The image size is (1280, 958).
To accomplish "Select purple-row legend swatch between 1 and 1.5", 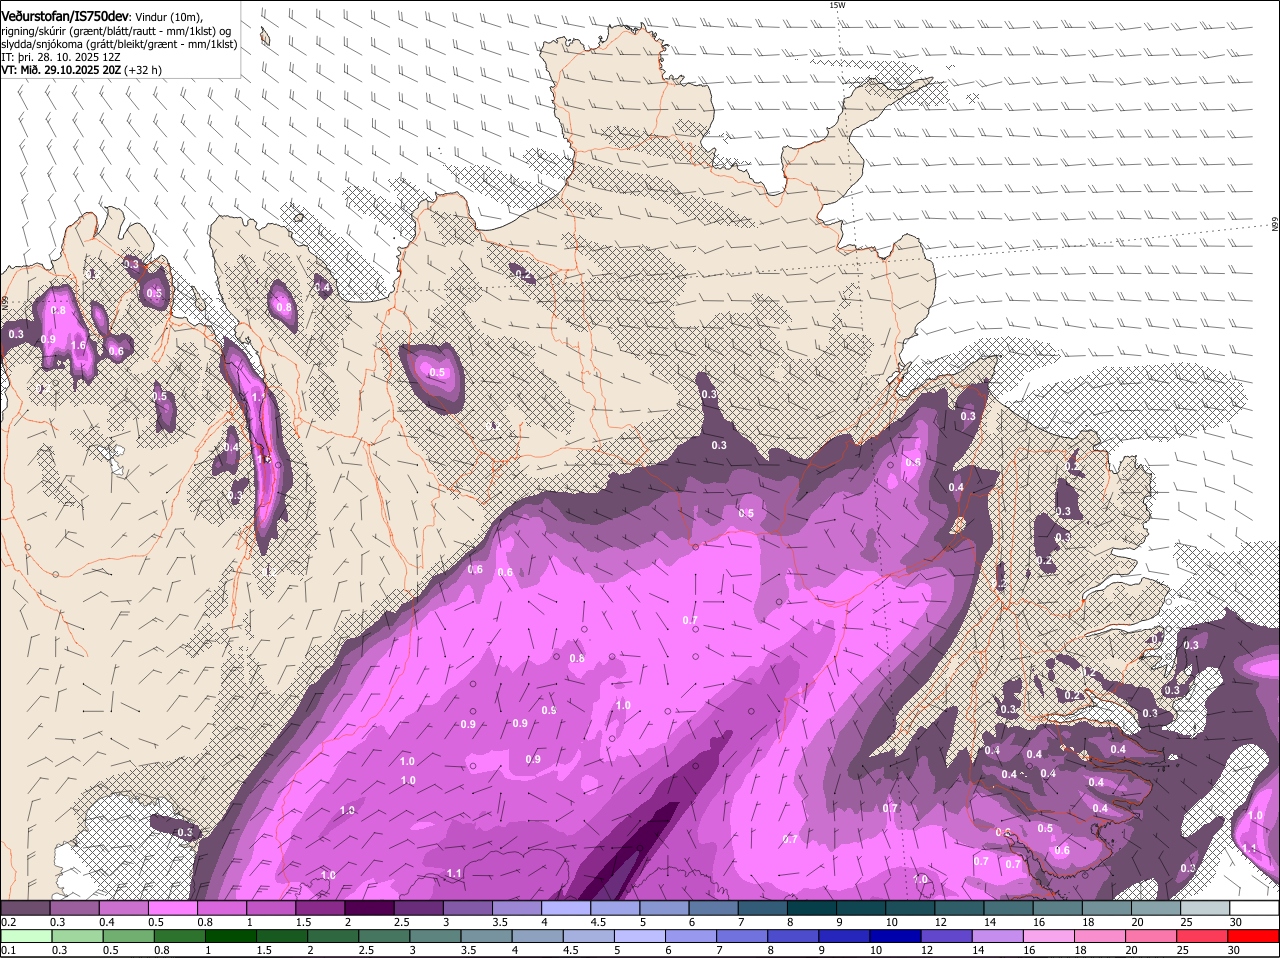I will [x=271, y=908].
